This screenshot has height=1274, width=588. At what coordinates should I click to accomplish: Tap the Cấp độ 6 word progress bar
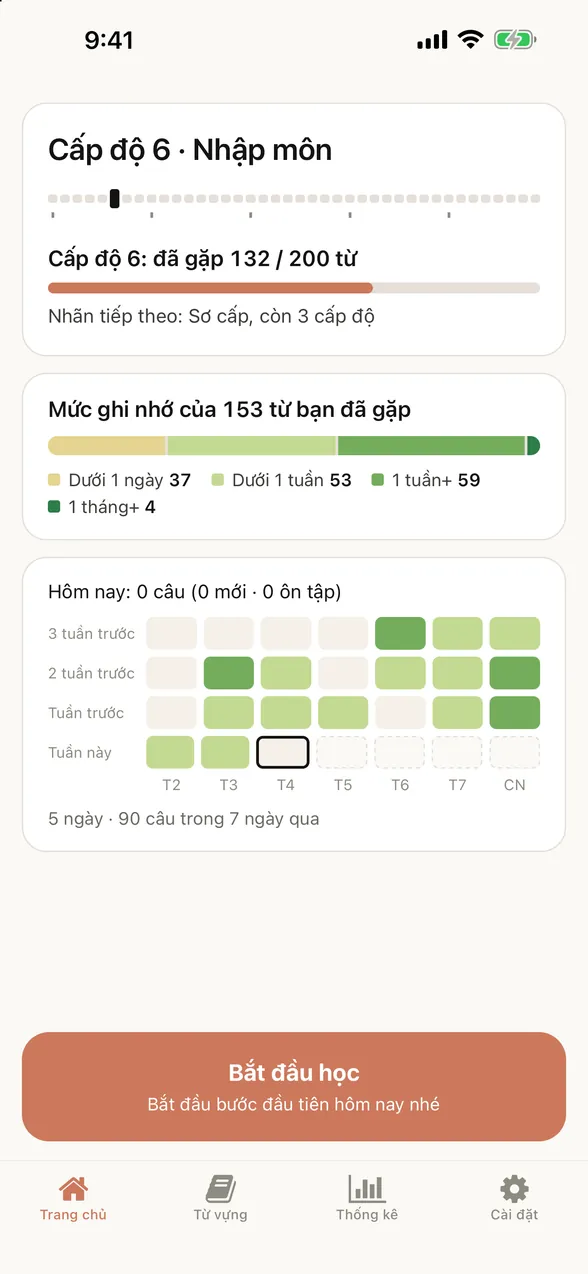pos(294,288)
